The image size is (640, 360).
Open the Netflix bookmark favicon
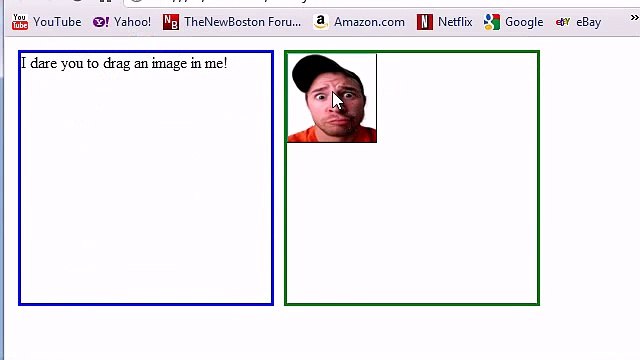click(x=424, y=22)
